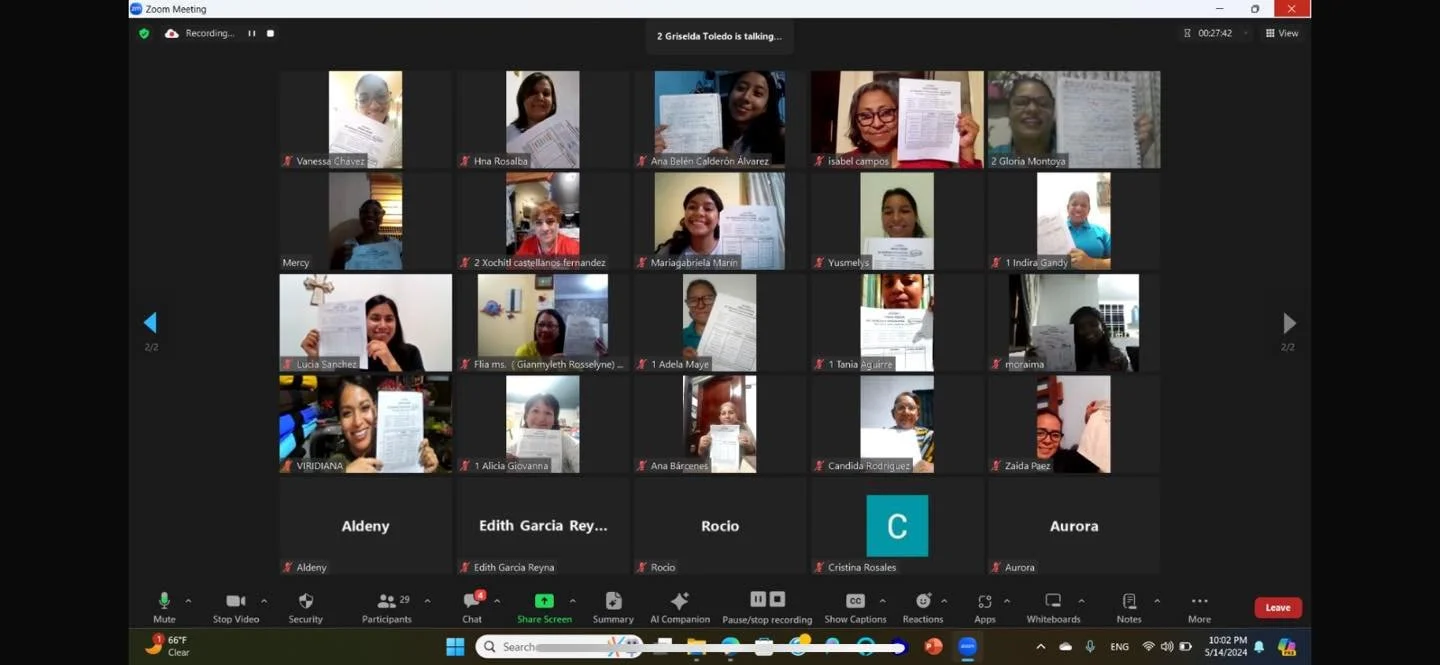Switch to Zoom taskbar icon
Viewport: 1440px width, 665px height.
(967, 646)
